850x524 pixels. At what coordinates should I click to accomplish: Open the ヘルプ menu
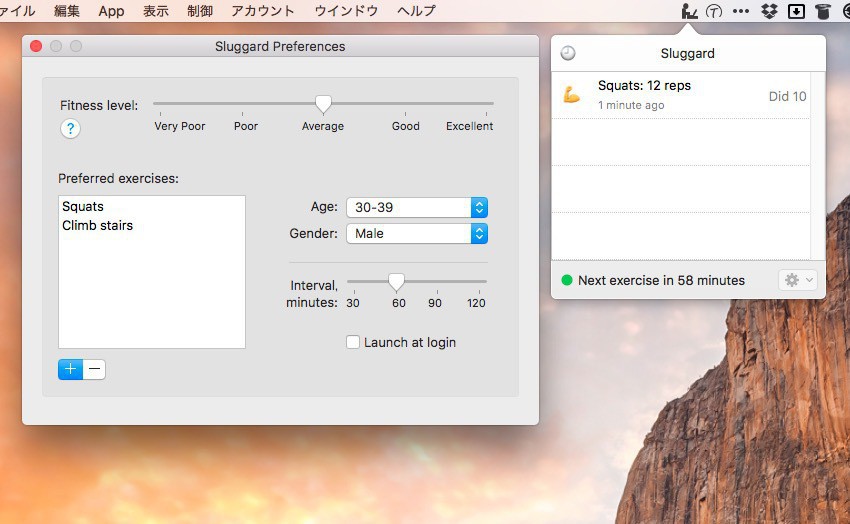pos(416,11)
